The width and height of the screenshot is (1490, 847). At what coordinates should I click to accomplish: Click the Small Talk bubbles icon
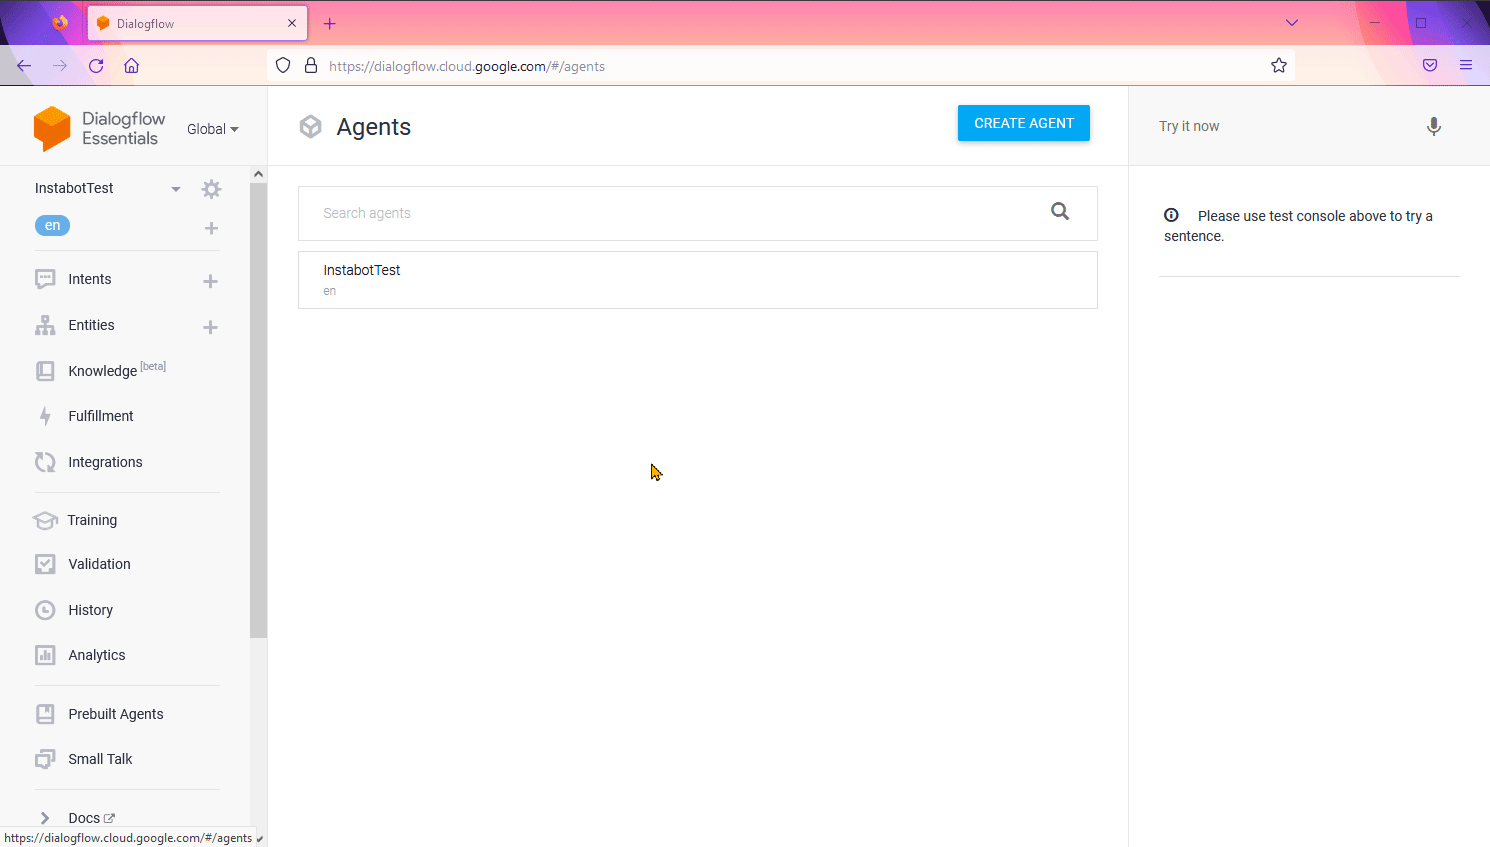pos(45,759)
